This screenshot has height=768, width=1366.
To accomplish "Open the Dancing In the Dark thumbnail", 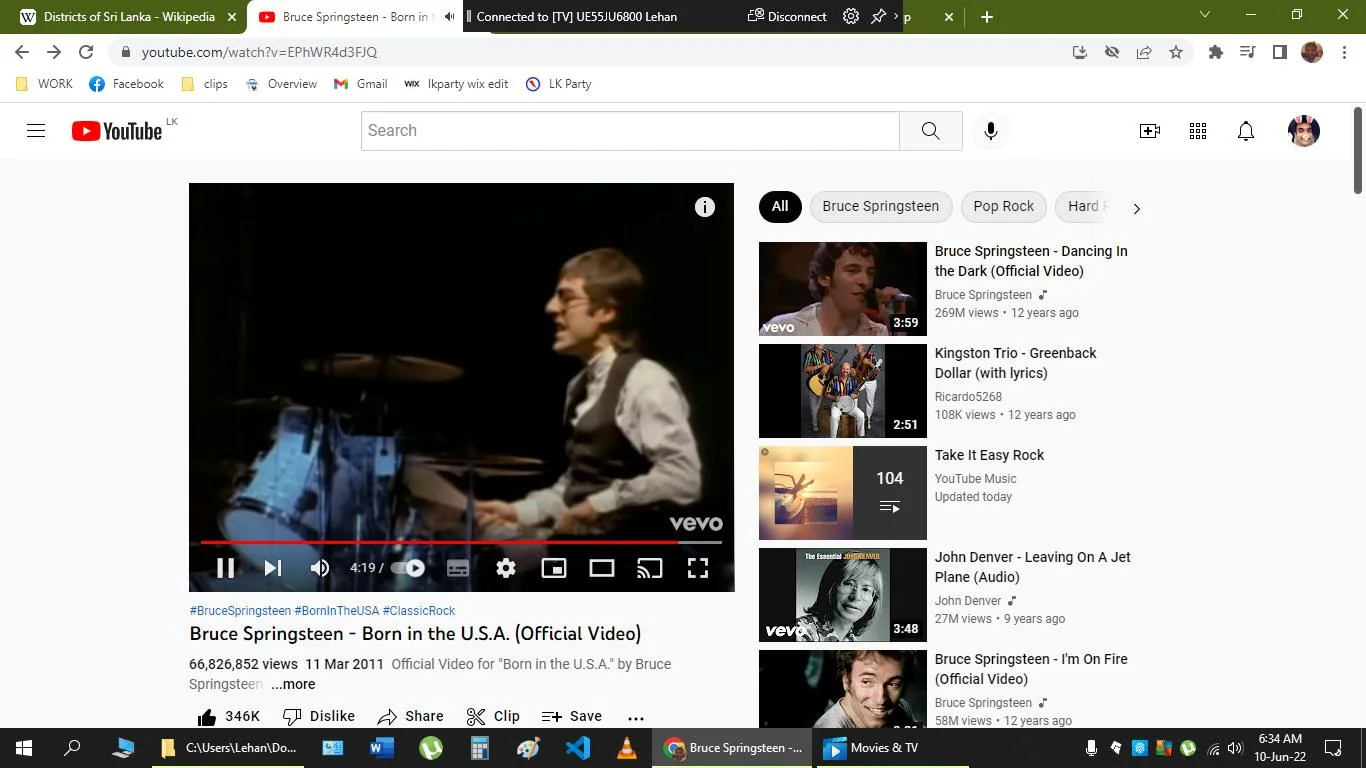I will tap(843, 289).
